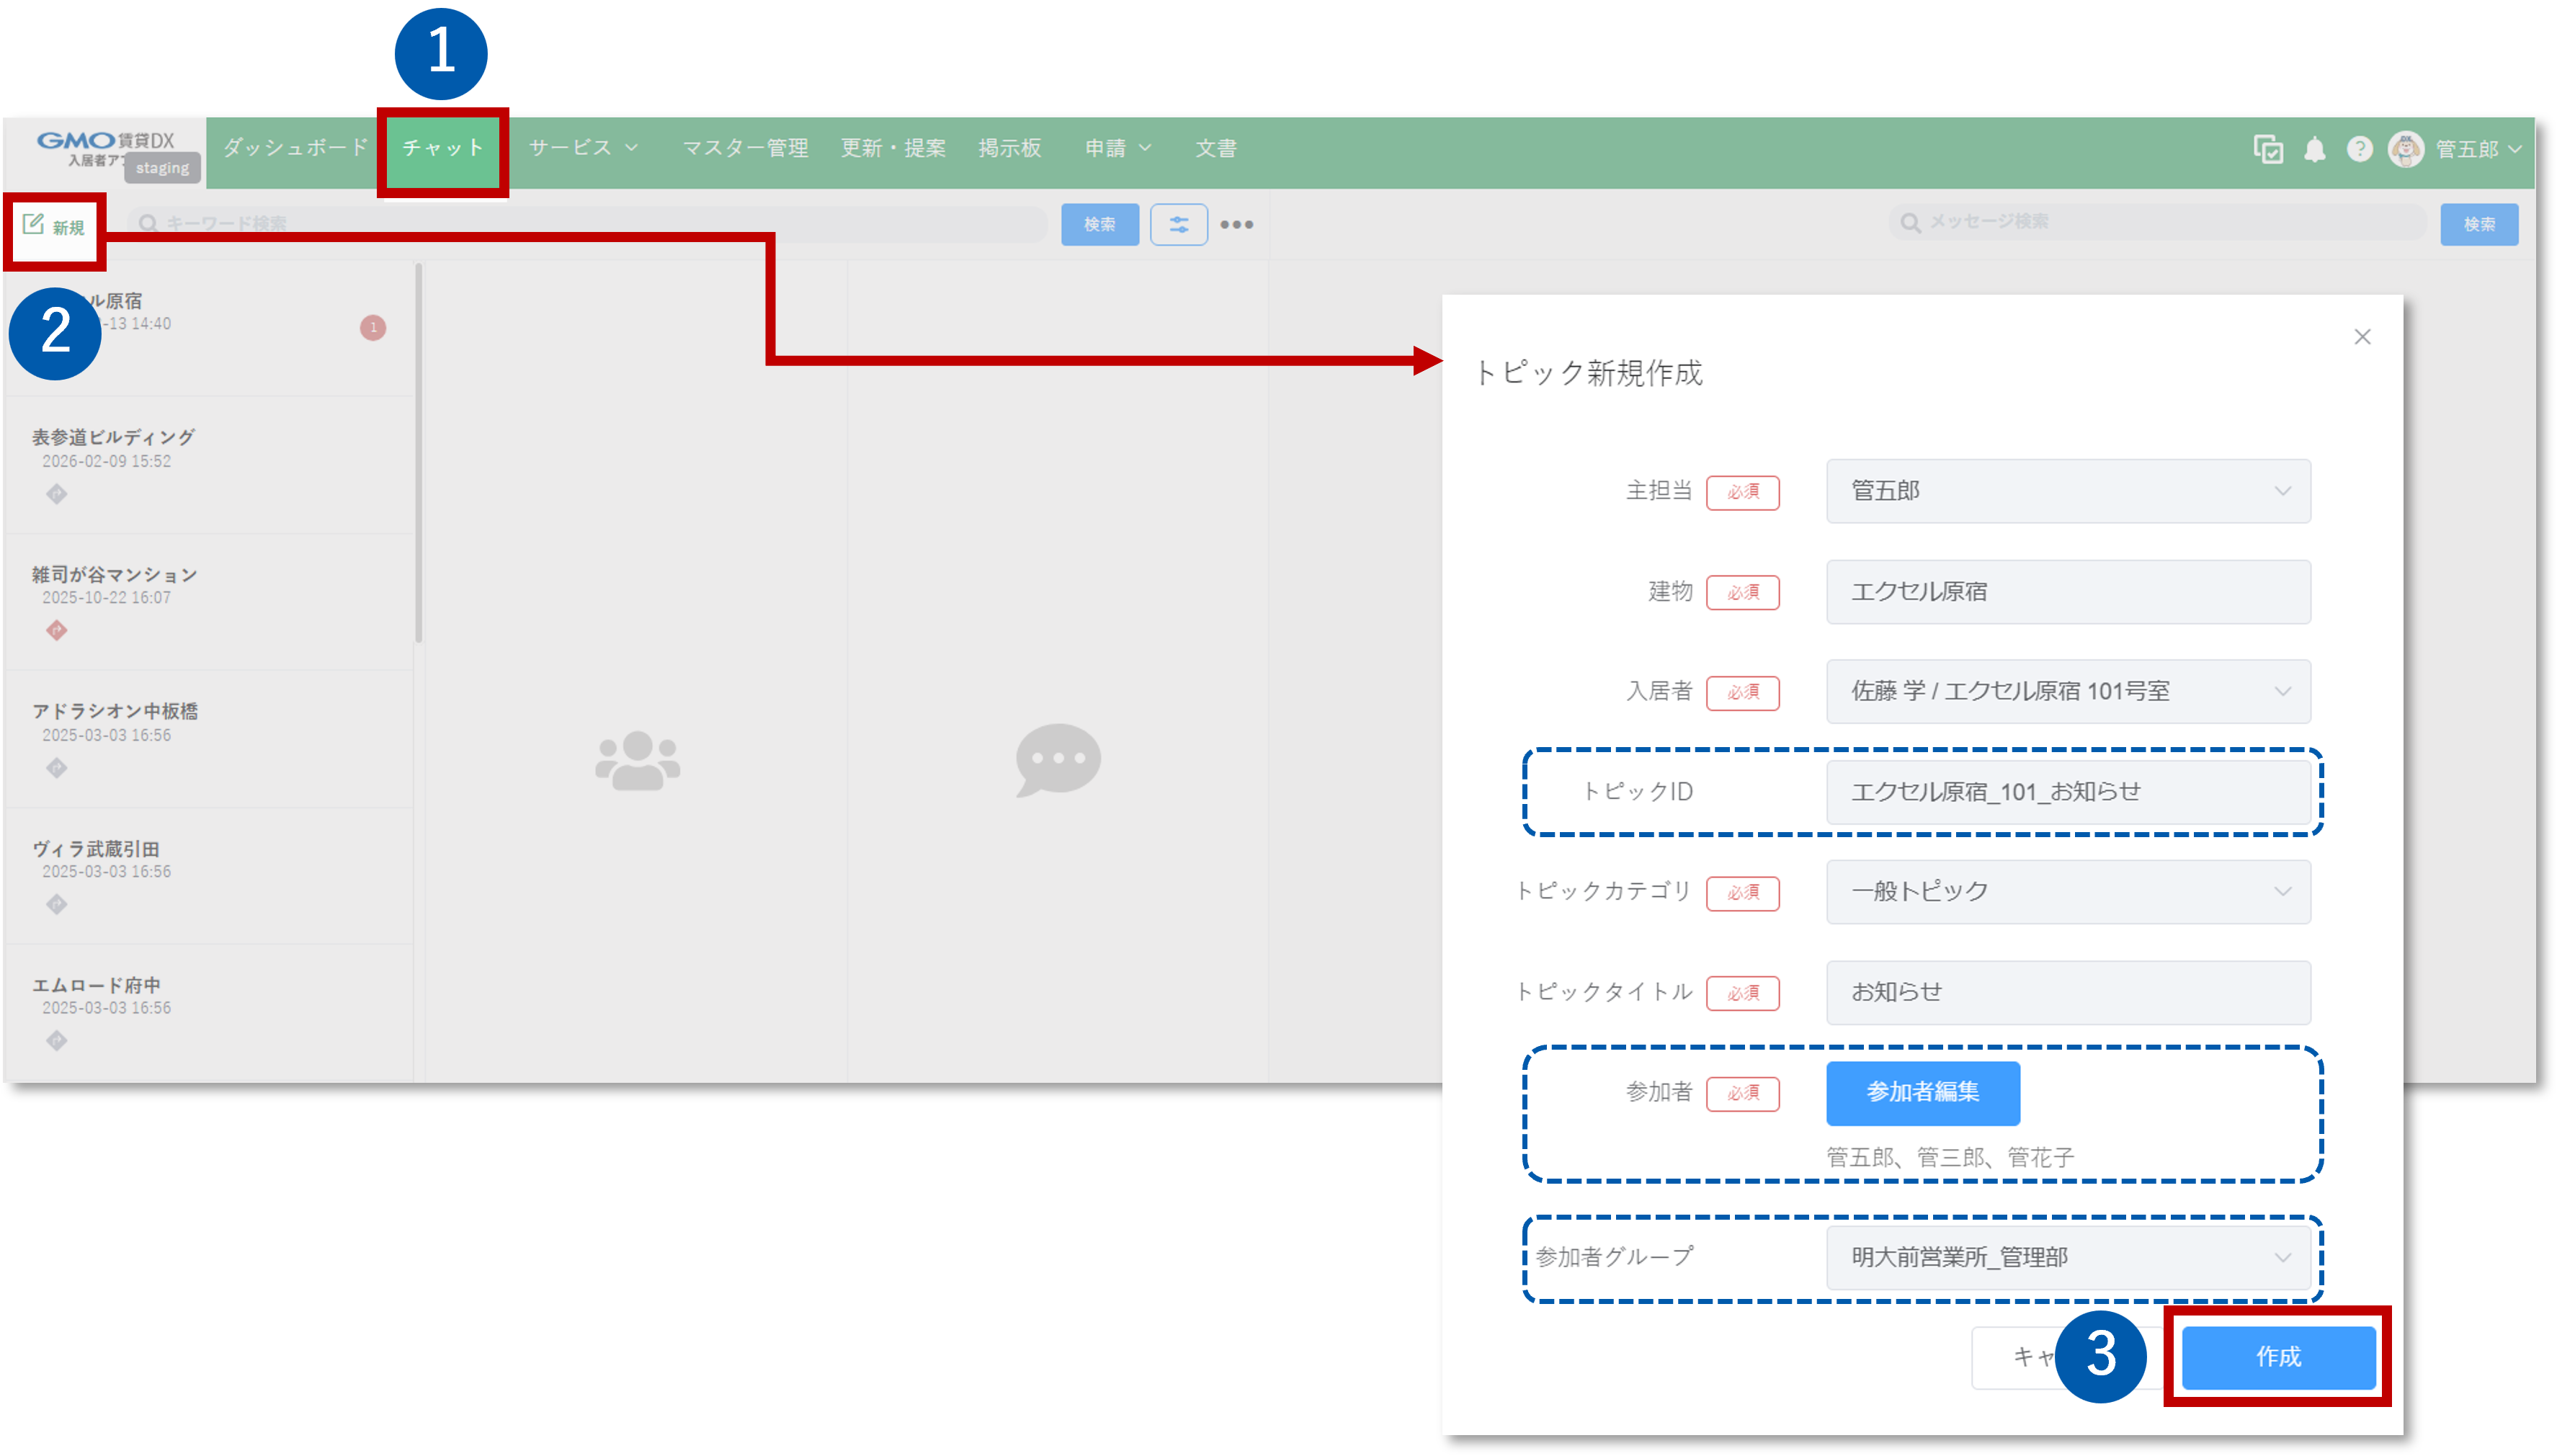2557x1456 pixels.
Task: Click the three-dot more options icon
Action: tap(1236, 224)
